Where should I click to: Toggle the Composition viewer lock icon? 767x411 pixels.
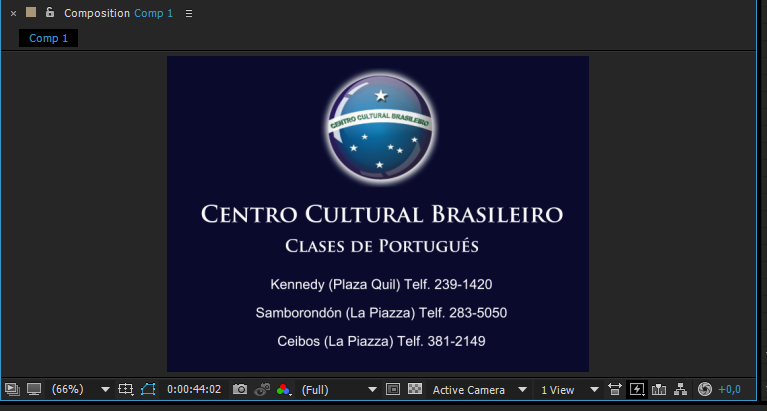click(x=49, y=12)
